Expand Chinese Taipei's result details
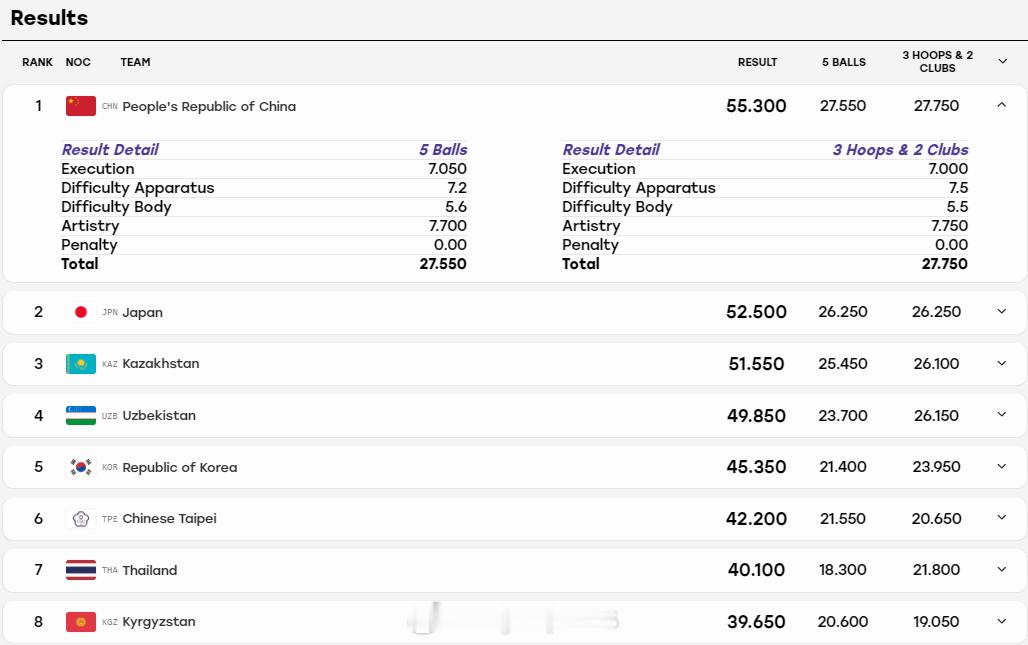The width and height of the screenshot is (1028, 645). [x=1002, y=518]
